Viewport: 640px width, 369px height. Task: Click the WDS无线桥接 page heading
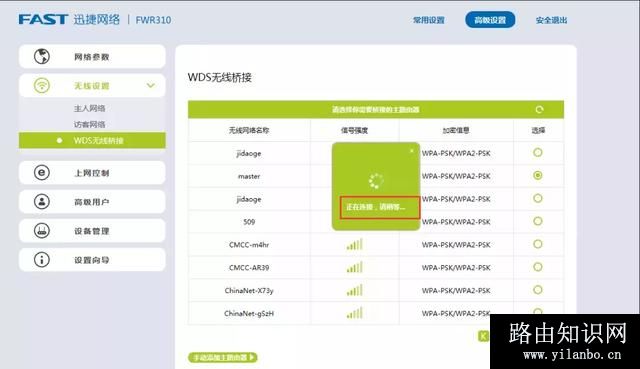(220, 77)
